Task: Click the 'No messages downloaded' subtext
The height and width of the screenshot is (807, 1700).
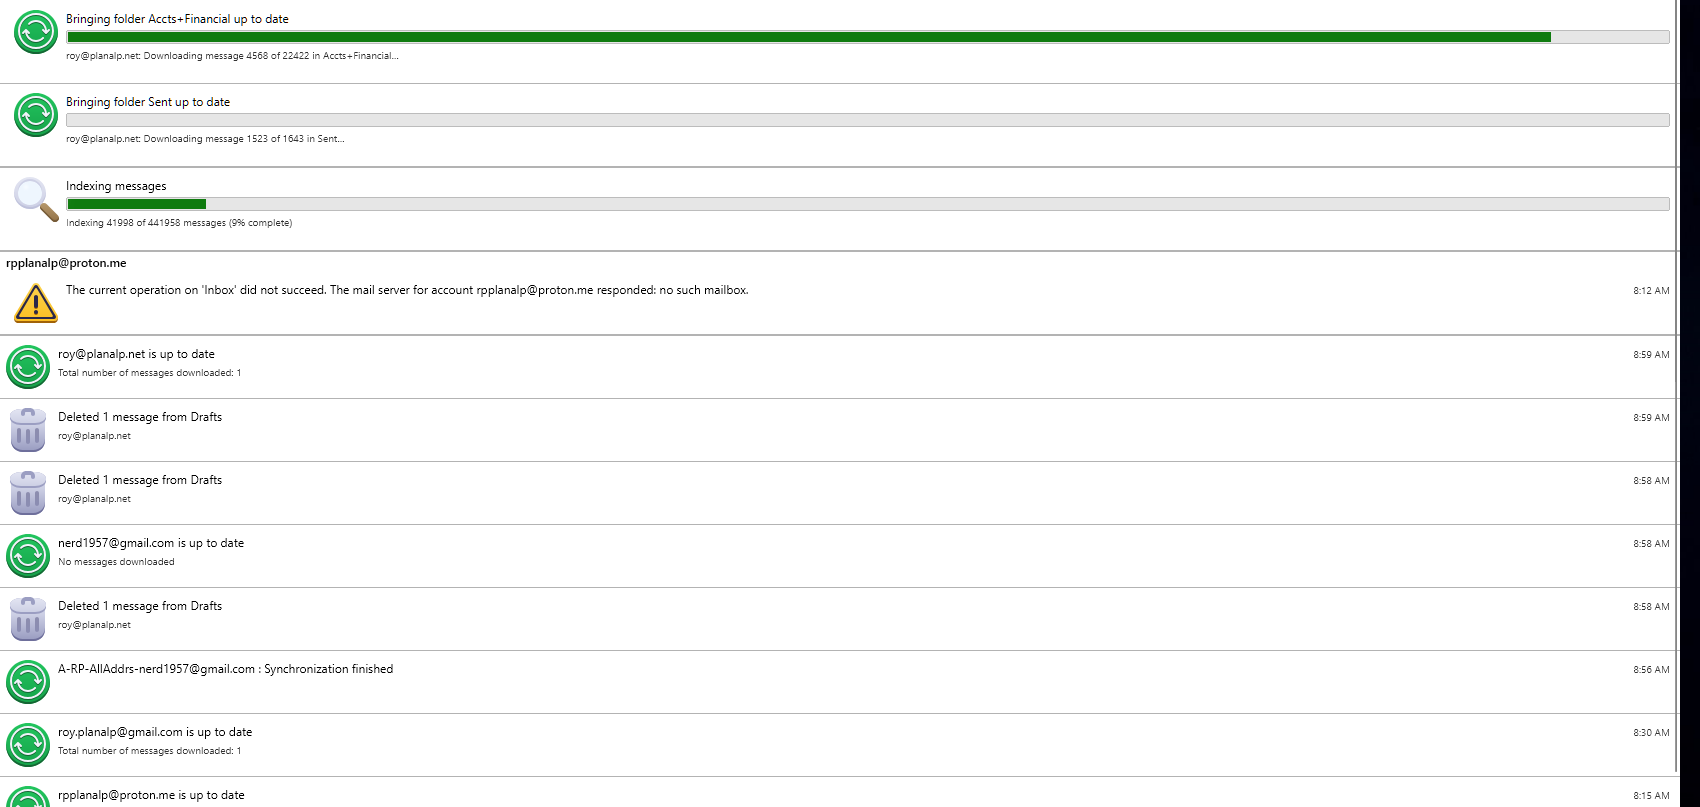Action: click(x=116, y=562)
